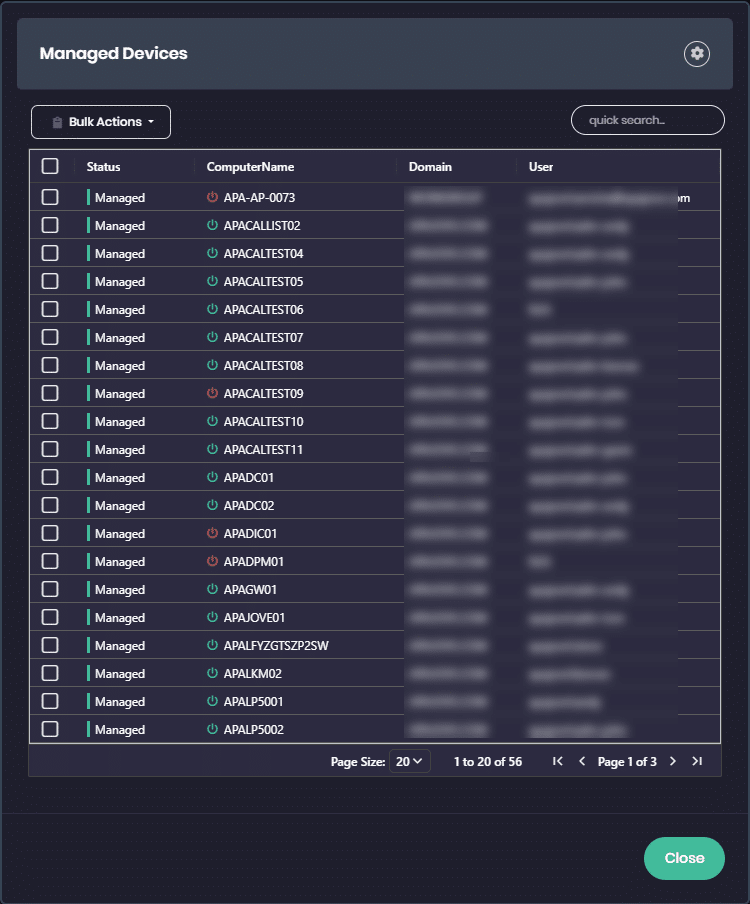The width and height of the screenshot is (750, 904).
Task: Jump to last page arrow
Action: pos(698,761)
